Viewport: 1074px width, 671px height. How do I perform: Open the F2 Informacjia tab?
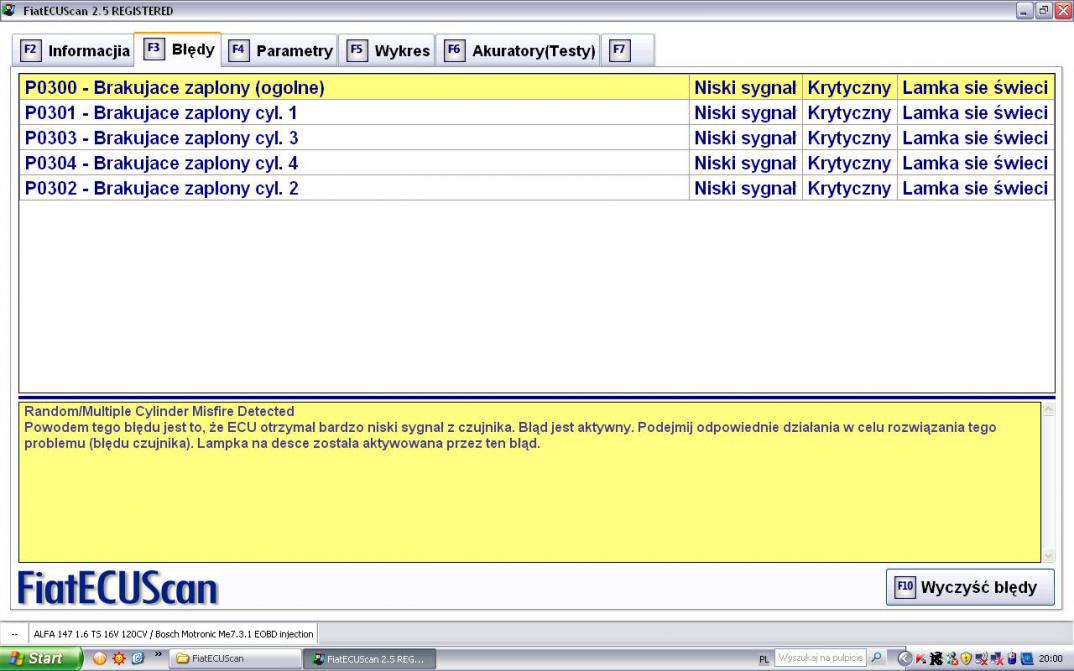[x=73, y=51]
